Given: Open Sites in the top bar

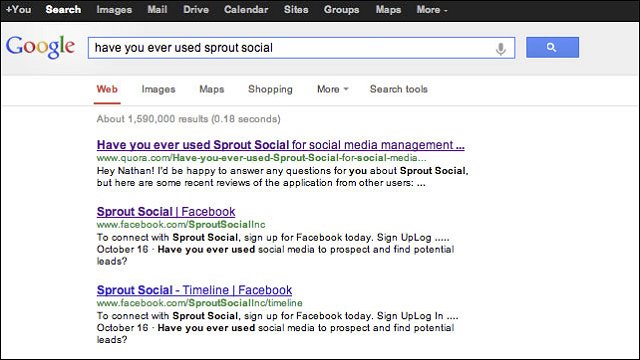Looking at the screenshot, I should click(x=296, y=9).
